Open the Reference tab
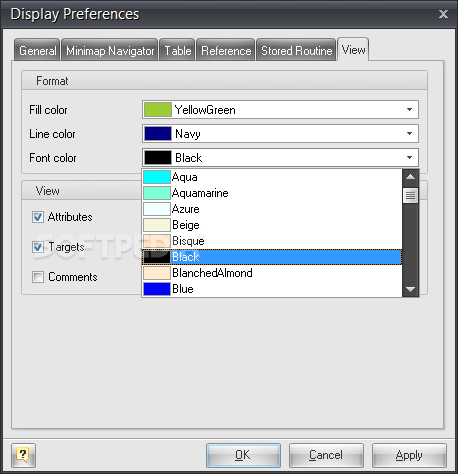Image resolution: width=458 pixels, height=474 pixels. pos(226,50)
